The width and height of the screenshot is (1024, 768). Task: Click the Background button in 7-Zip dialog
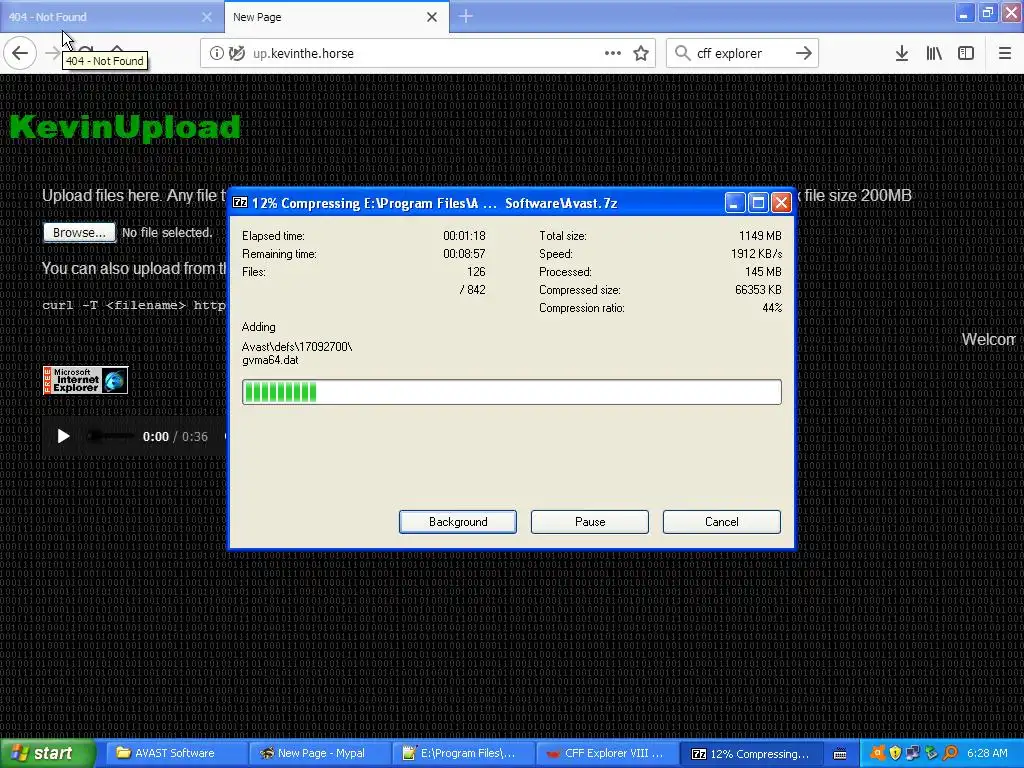point(458,522)
